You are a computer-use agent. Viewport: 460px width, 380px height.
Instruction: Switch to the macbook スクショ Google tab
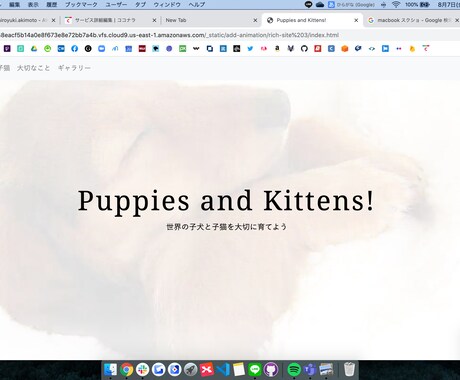point(413,20)
